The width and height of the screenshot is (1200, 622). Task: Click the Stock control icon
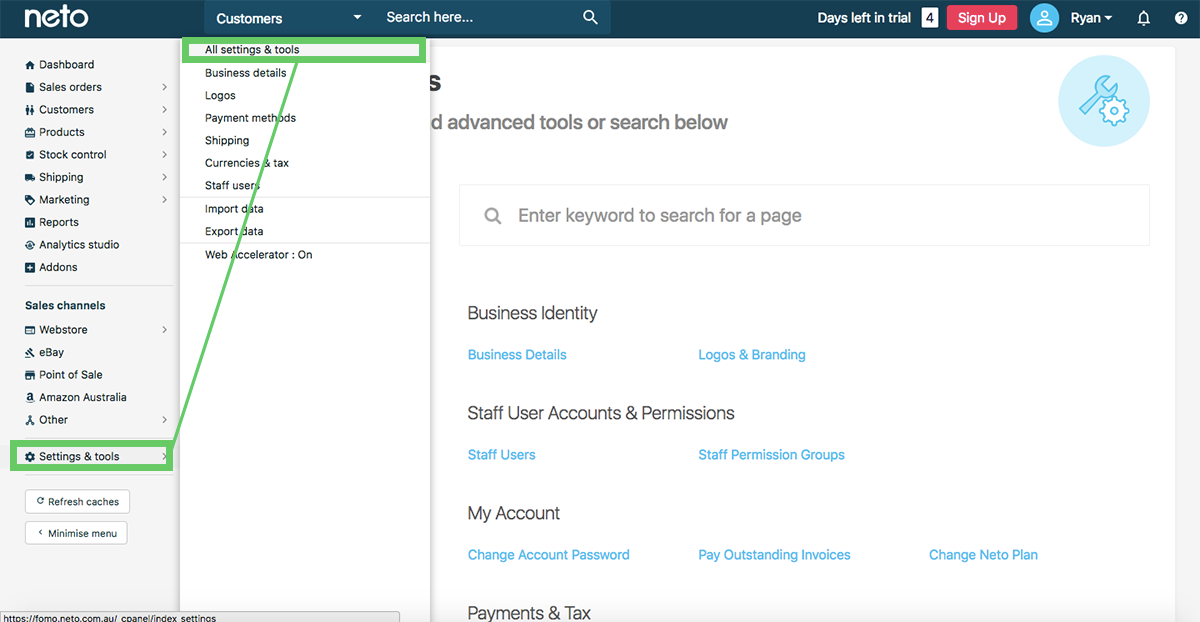(30, 155)
